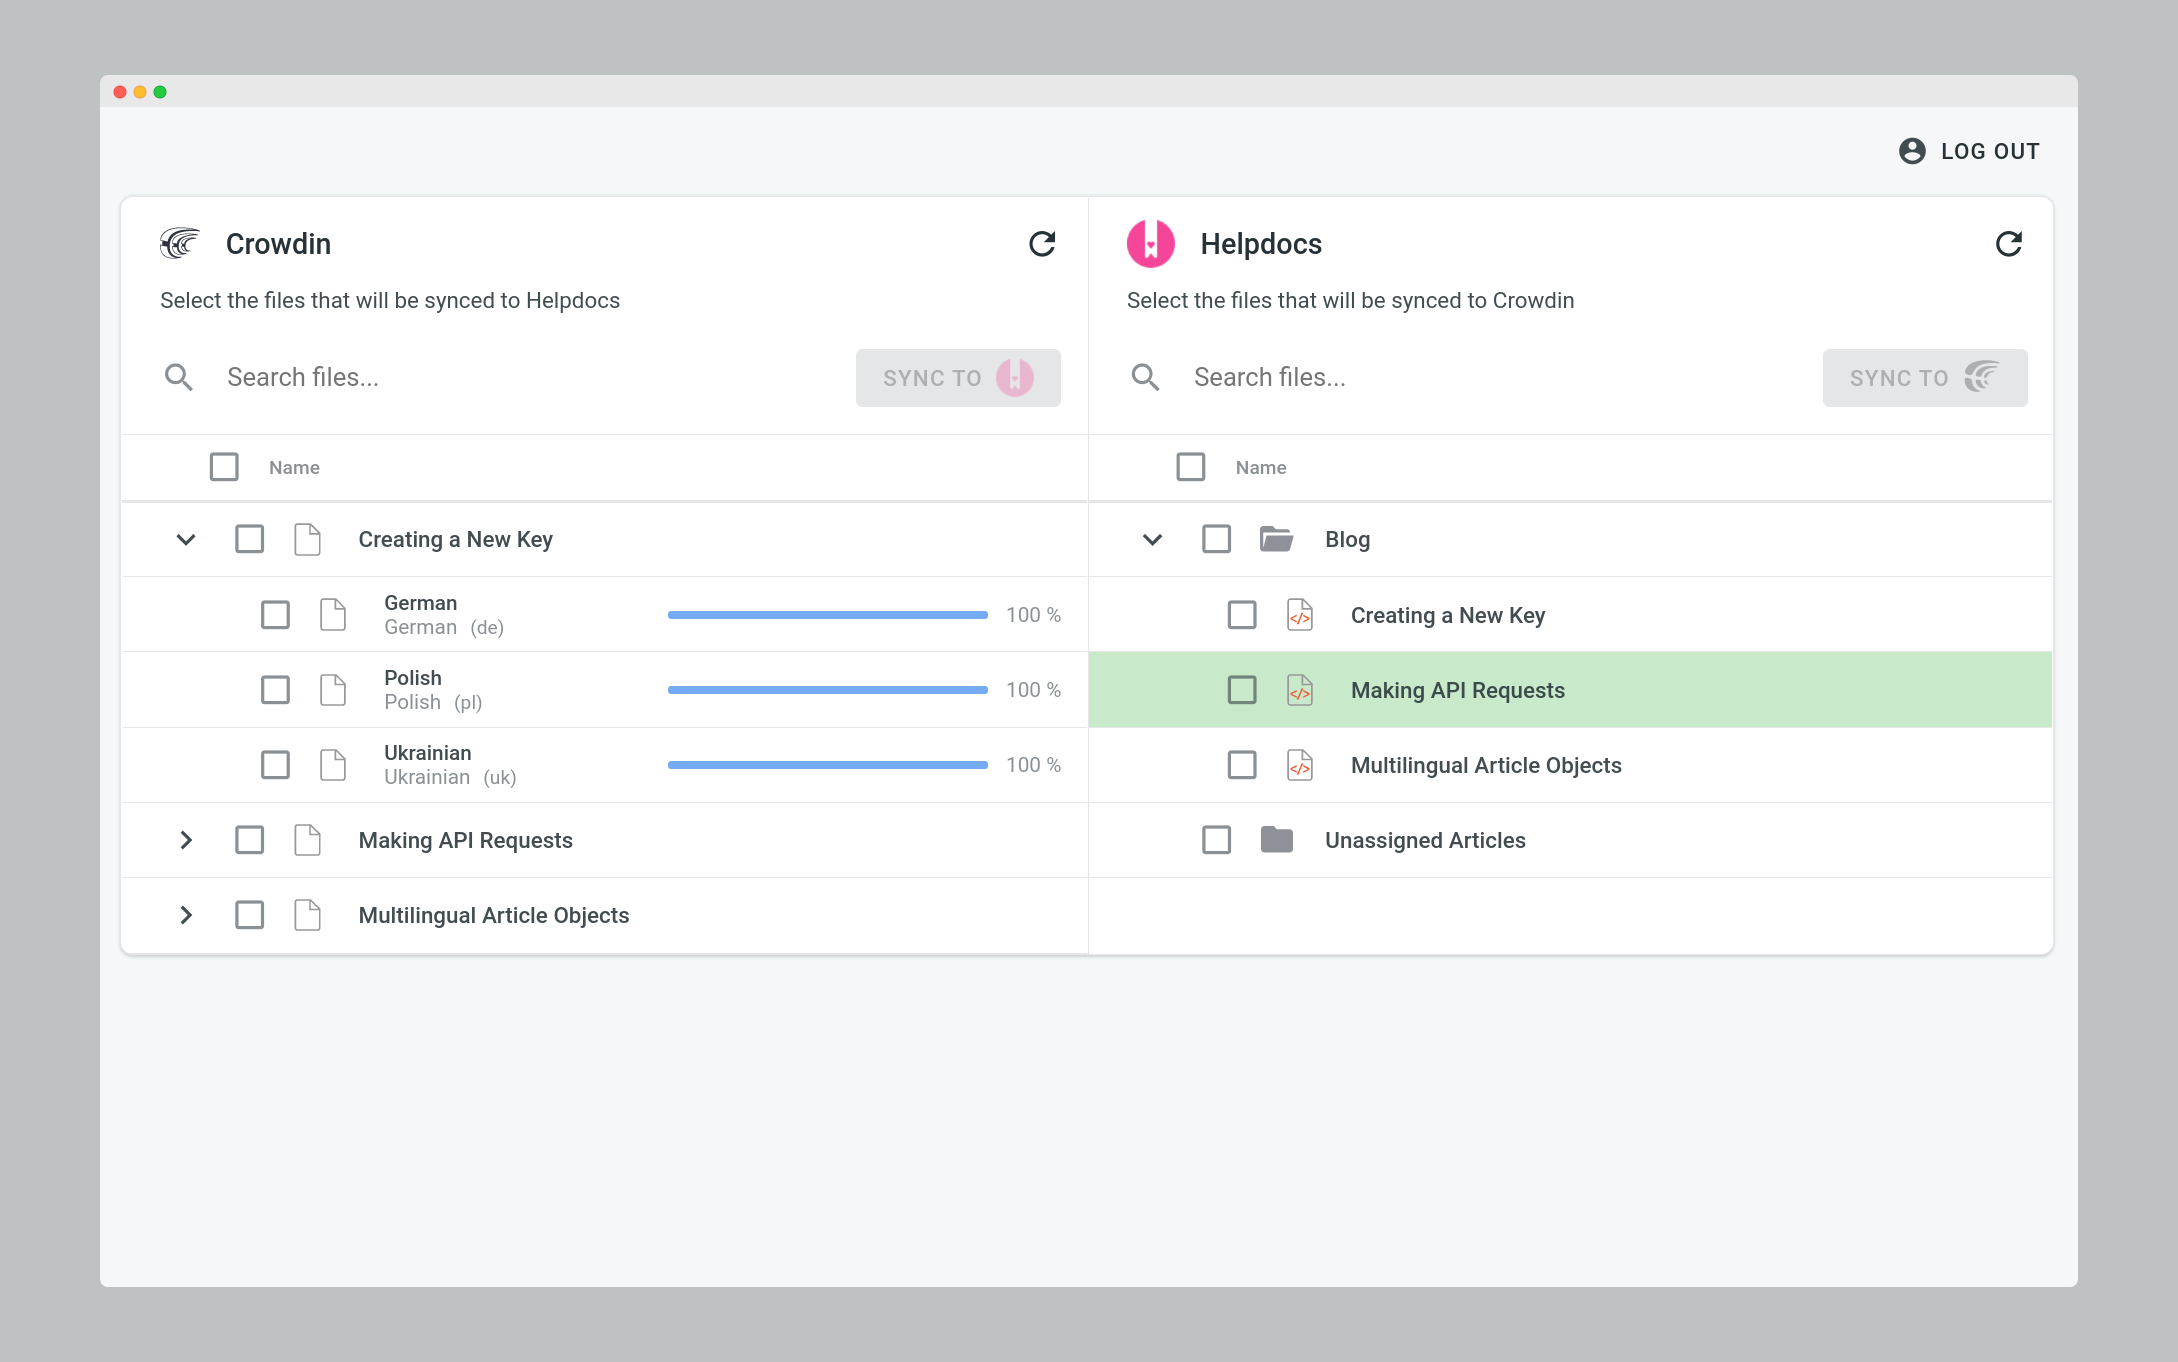Click the Name column header in Helpdocs
The image size is (2178, 1362).
(1261, 468)
